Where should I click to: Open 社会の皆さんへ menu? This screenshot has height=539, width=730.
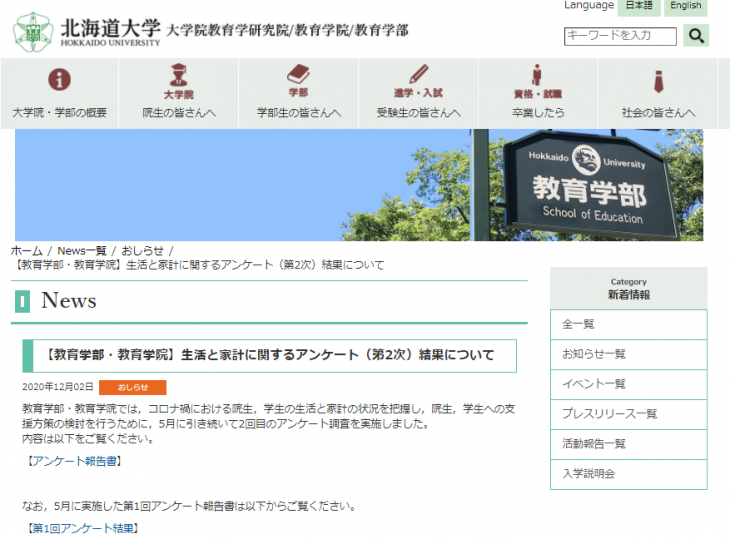point(658,94)
